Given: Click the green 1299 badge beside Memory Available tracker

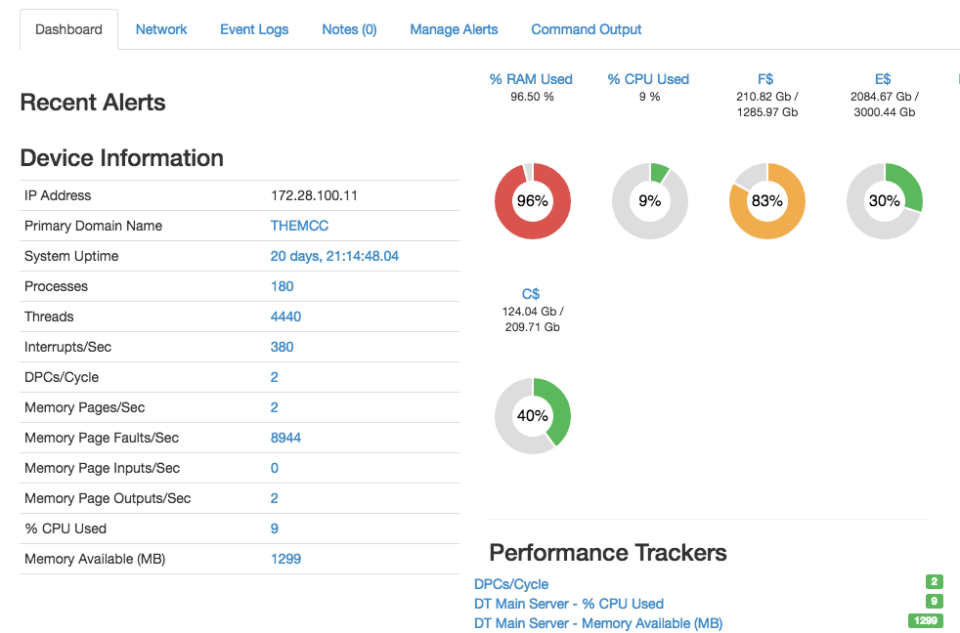Looking at the screenshot, I should click(925, 621).
